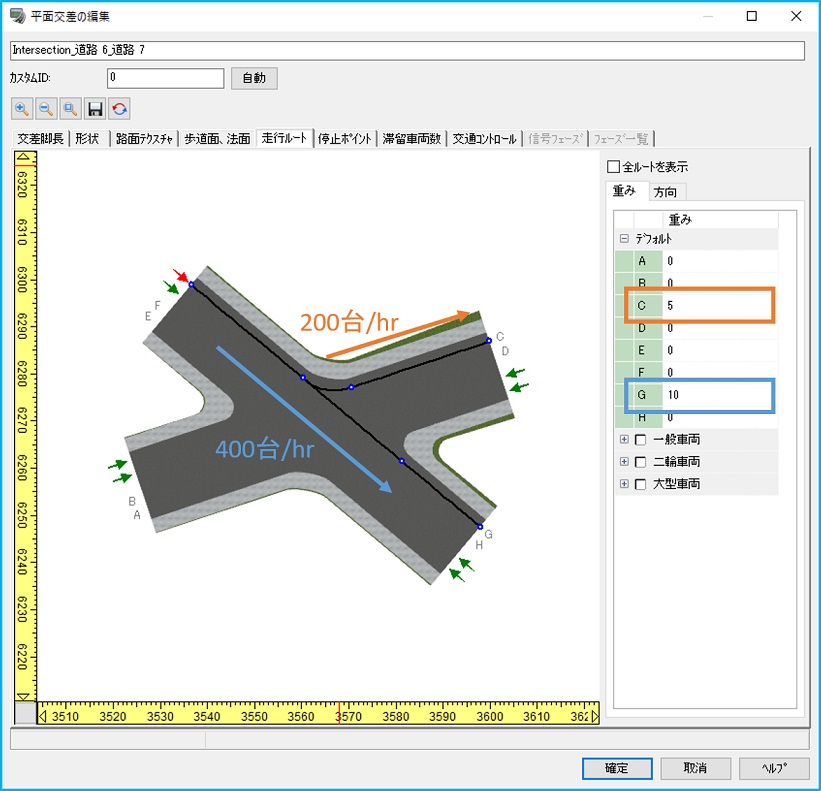The image size is (821, 791).
Task: Expand the 一般車両 group
Action: click(624, 440)
